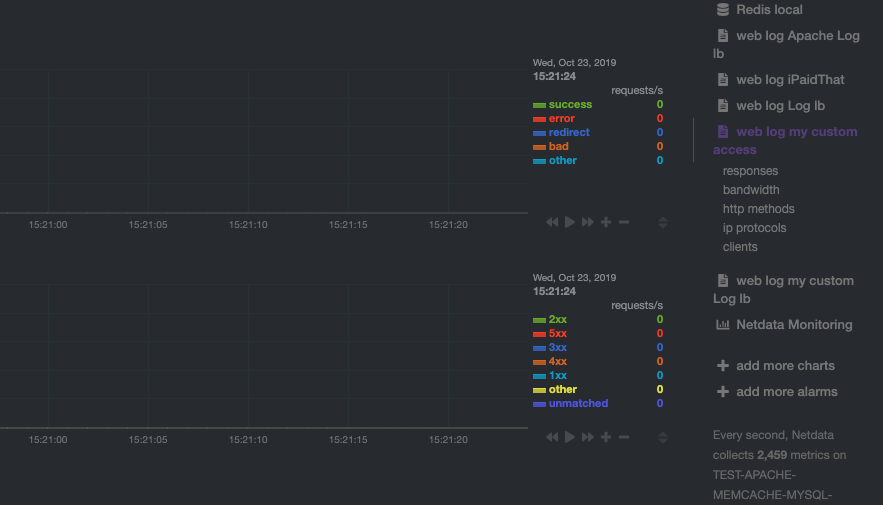The height and width of the screenshot is (505, 883).
Task: Go to Netdata Monitoring section
Action: point(794,324)
